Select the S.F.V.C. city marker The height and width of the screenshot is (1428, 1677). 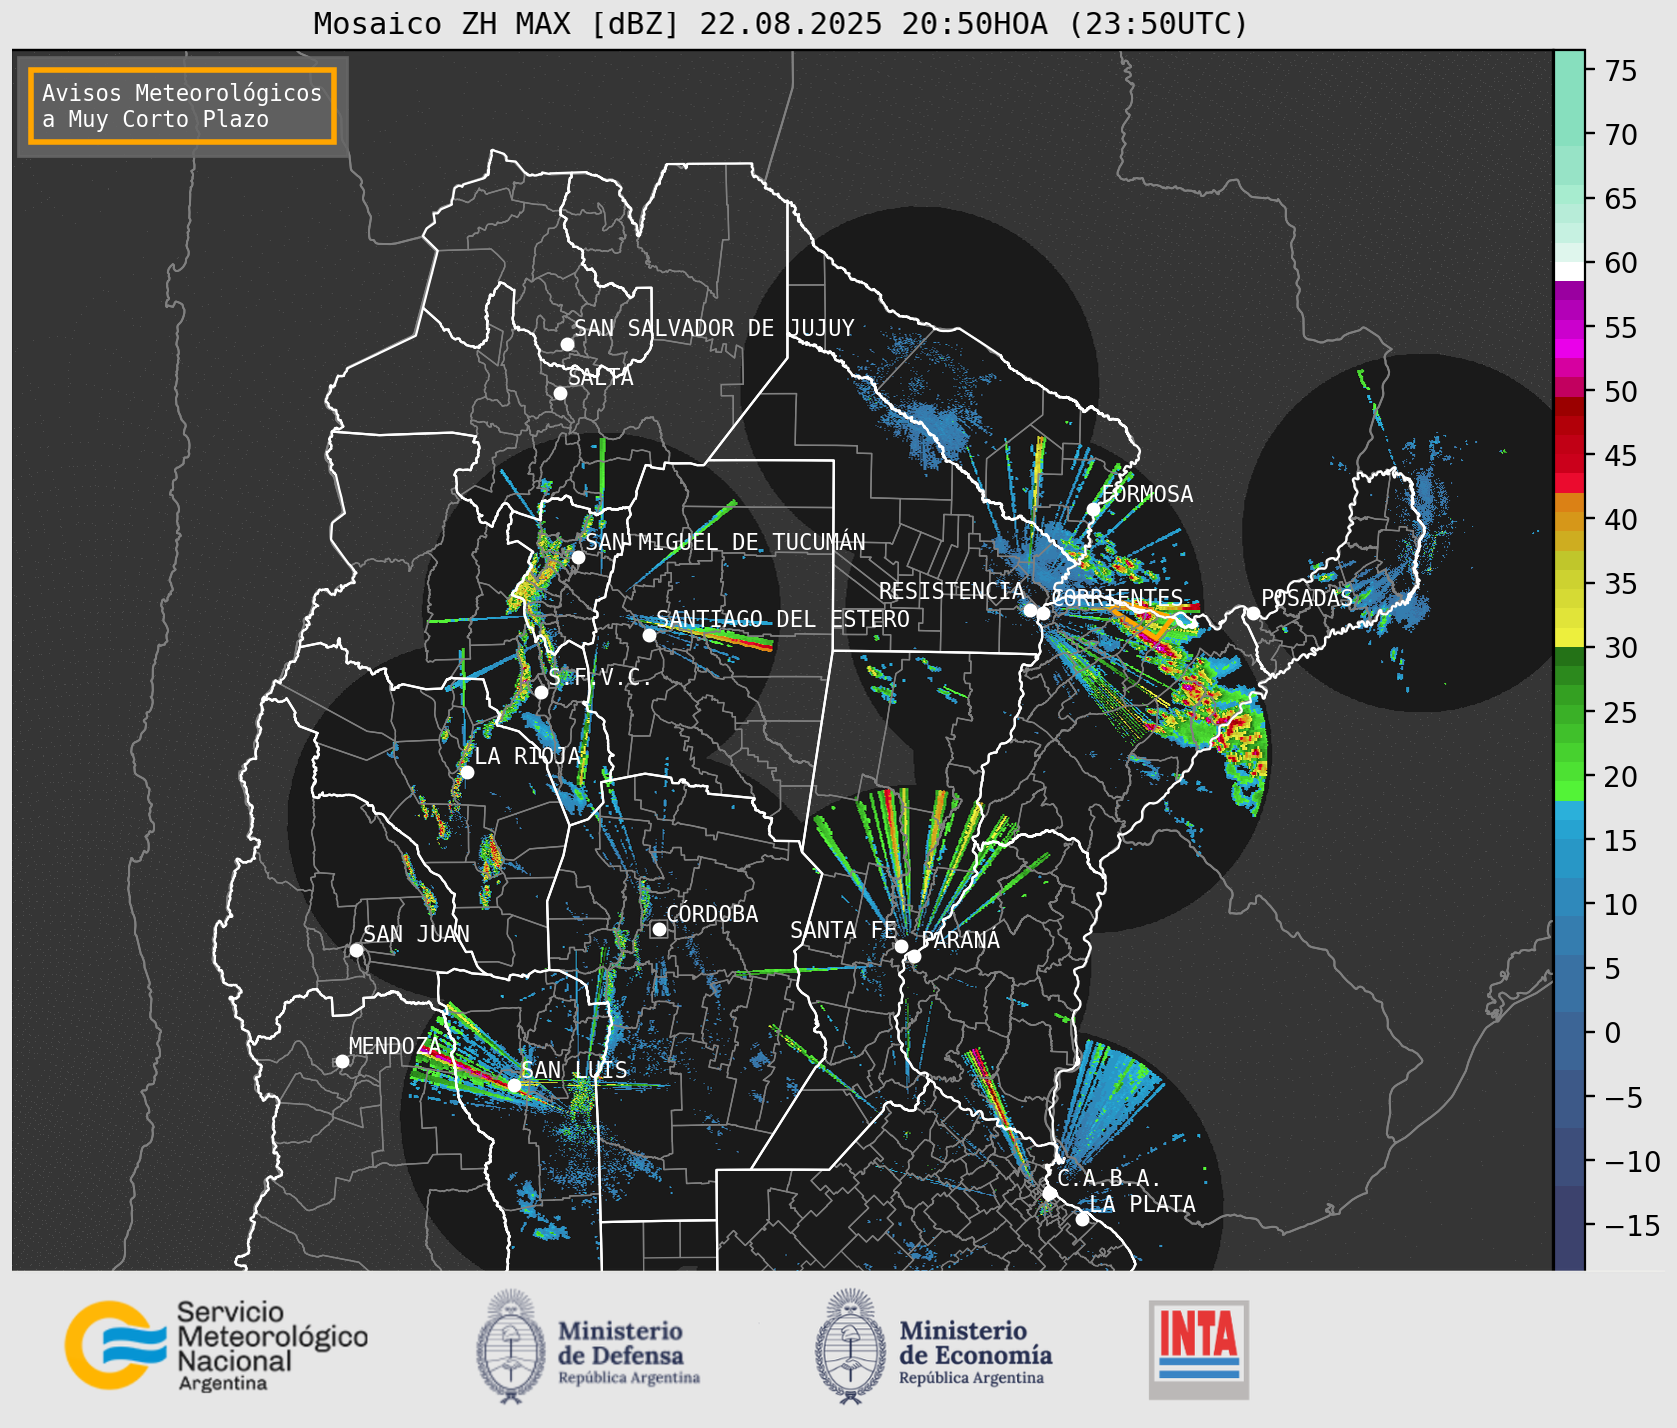541,692
